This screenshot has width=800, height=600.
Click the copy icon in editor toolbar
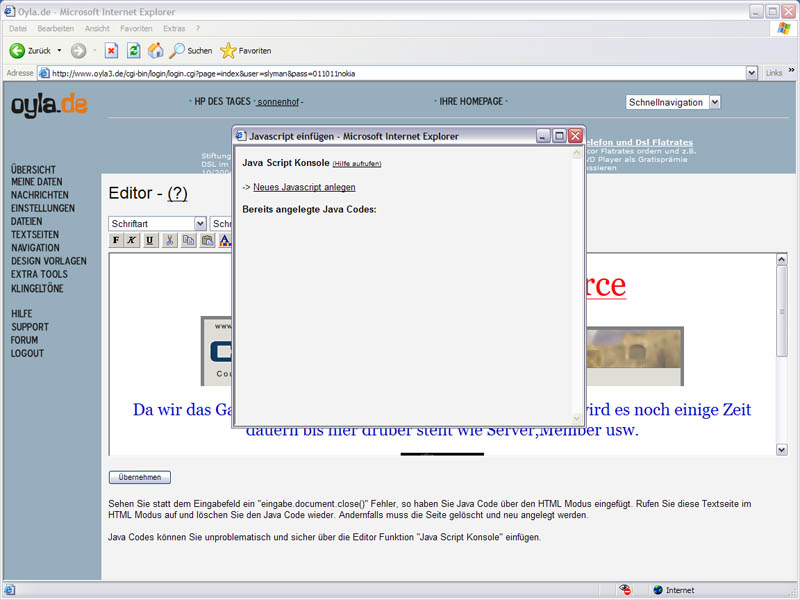(x=188, y=240)
